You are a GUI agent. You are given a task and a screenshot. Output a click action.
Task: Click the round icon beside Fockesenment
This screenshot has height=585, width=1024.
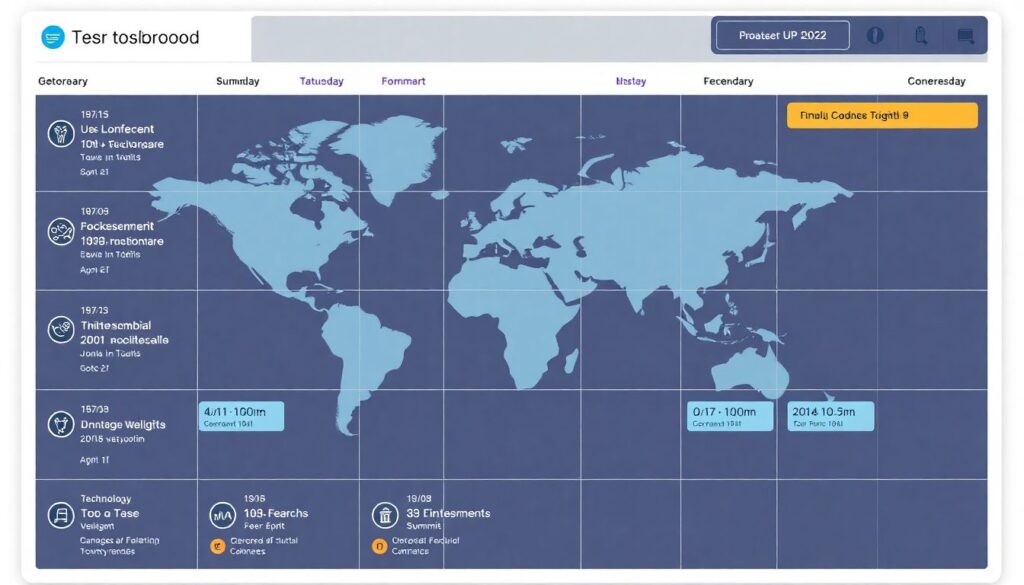(60, 232)
